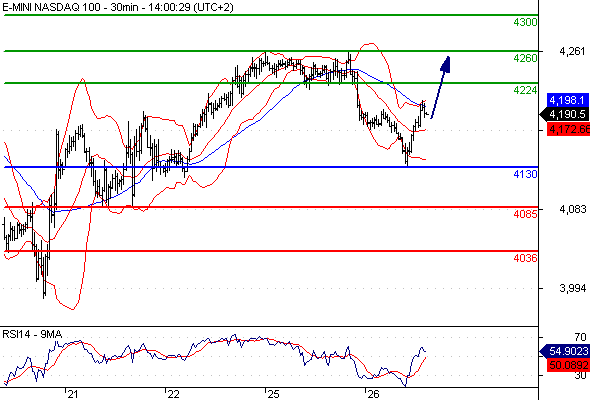Click the blue 4130 pivot label
The height and width of the screenshot is (400, 590).
(525, 174)
